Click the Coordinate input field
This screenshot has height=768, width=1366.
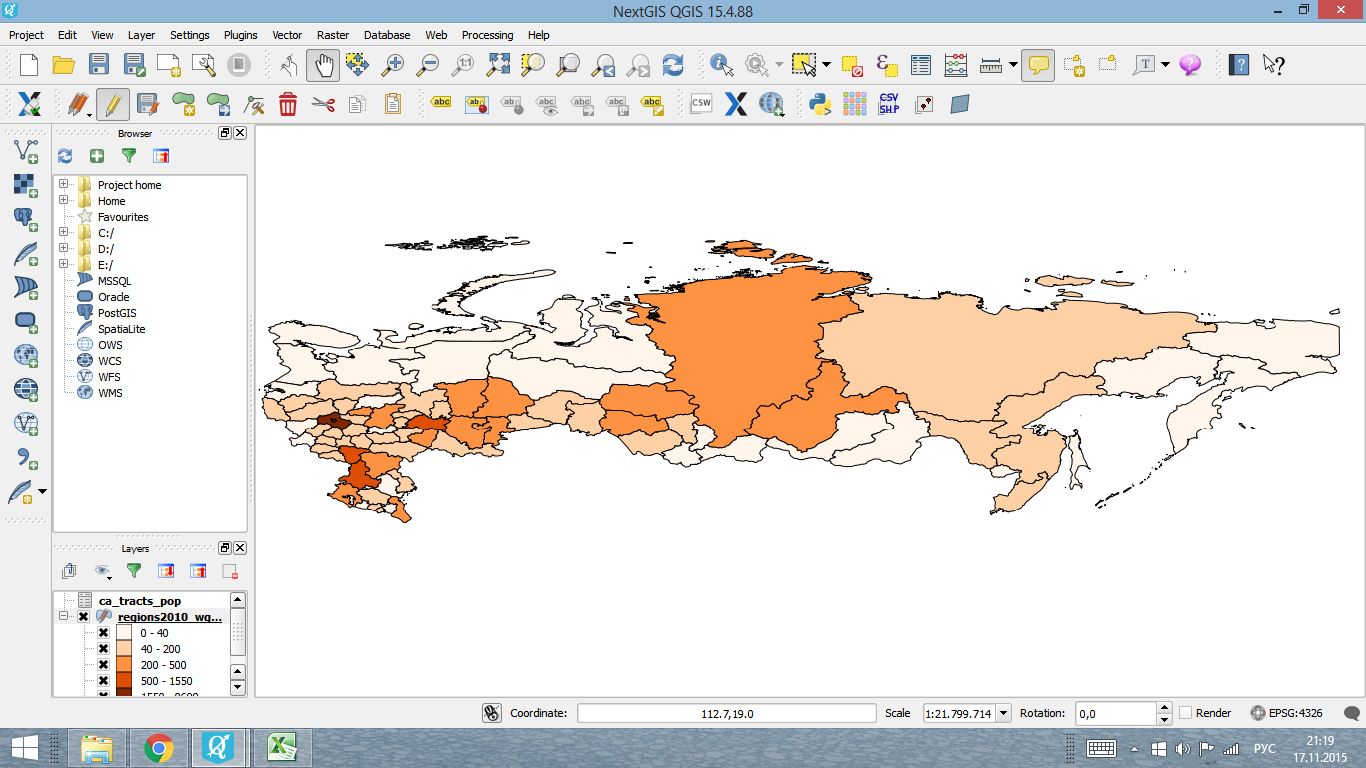click(727, 713)
